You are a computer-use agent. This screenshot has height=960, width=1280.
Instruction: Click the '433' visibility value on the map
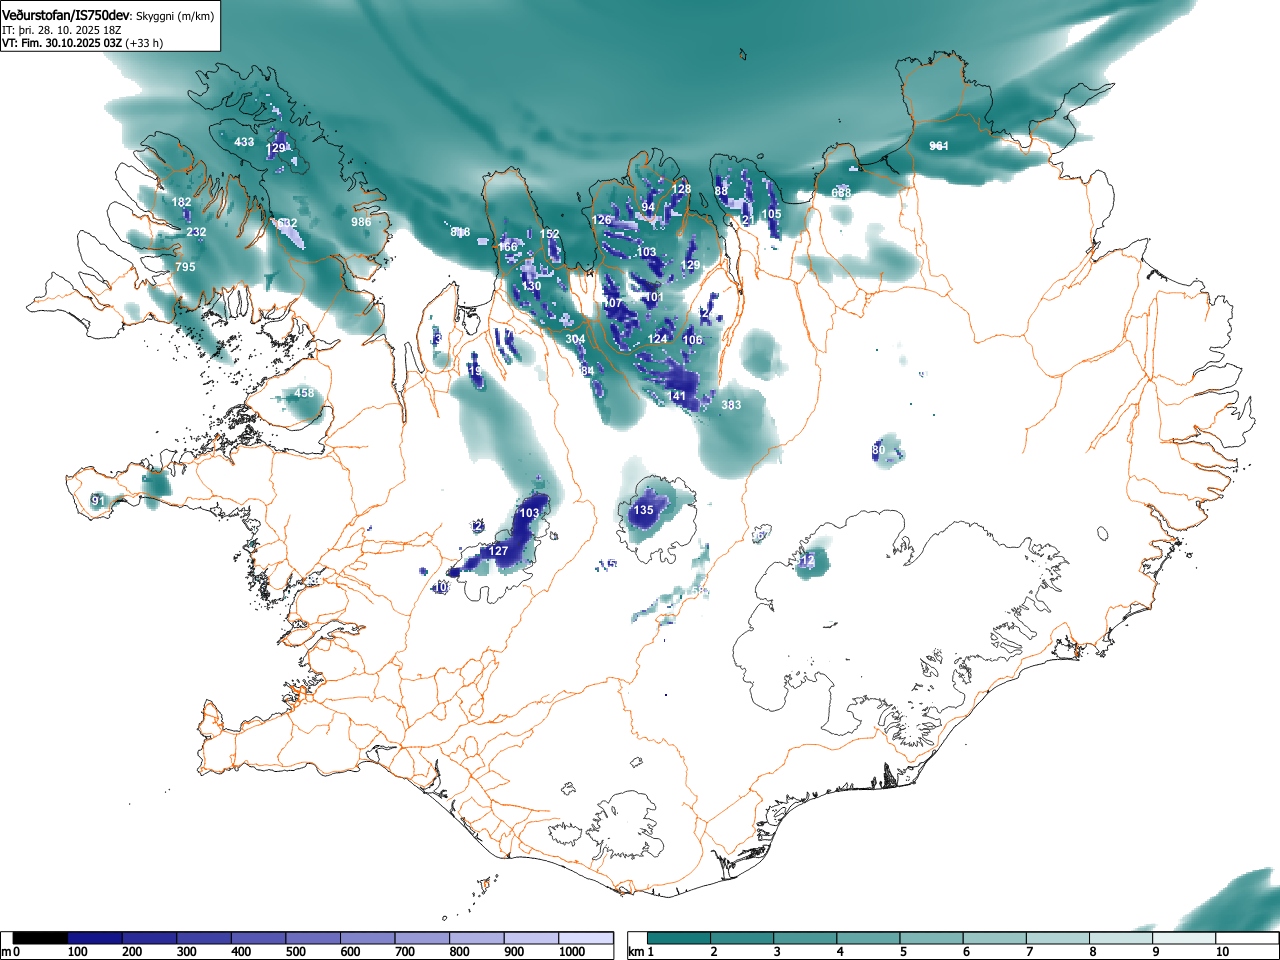coord(244,142)
